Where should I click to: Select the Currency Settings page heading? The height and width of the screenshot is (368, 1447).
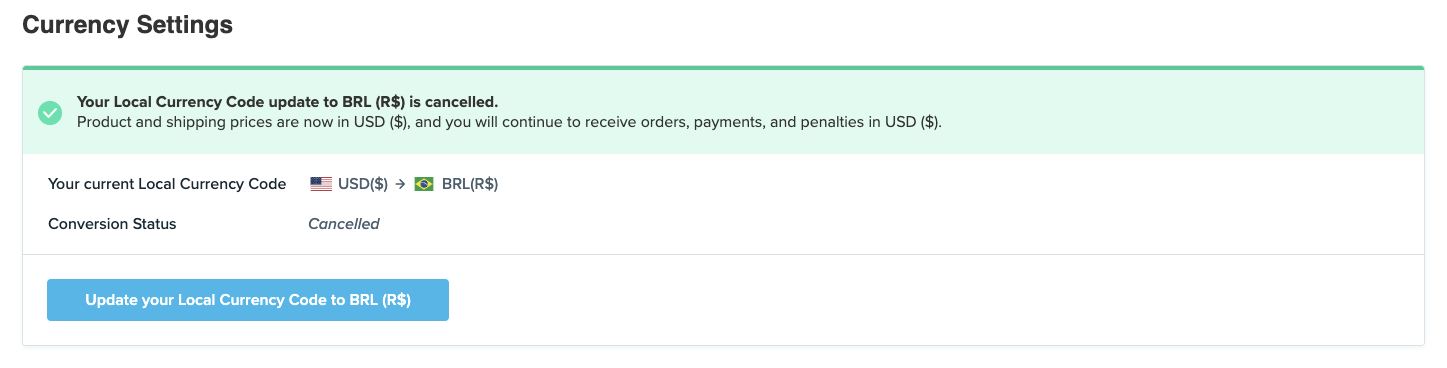[x=127, y=25]
